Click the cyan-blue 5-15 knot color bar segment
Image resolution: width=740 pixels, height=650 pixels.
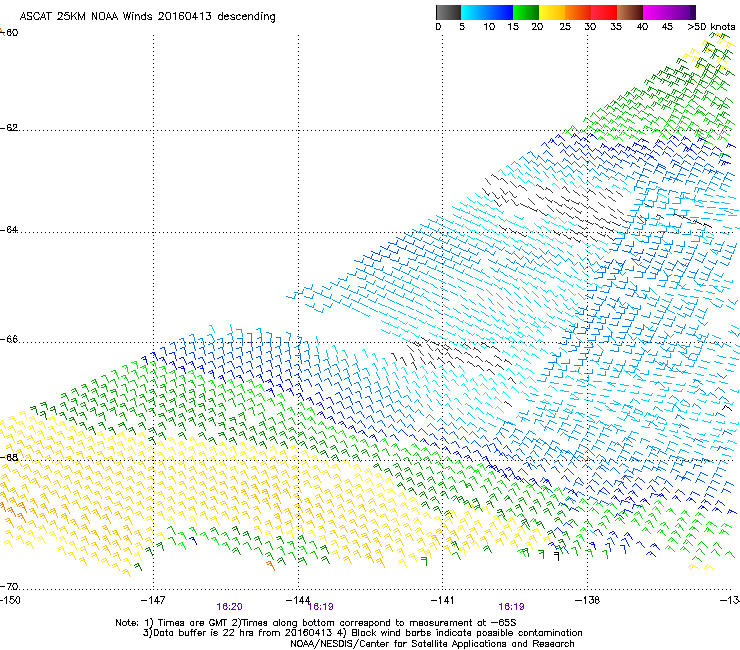487,12
